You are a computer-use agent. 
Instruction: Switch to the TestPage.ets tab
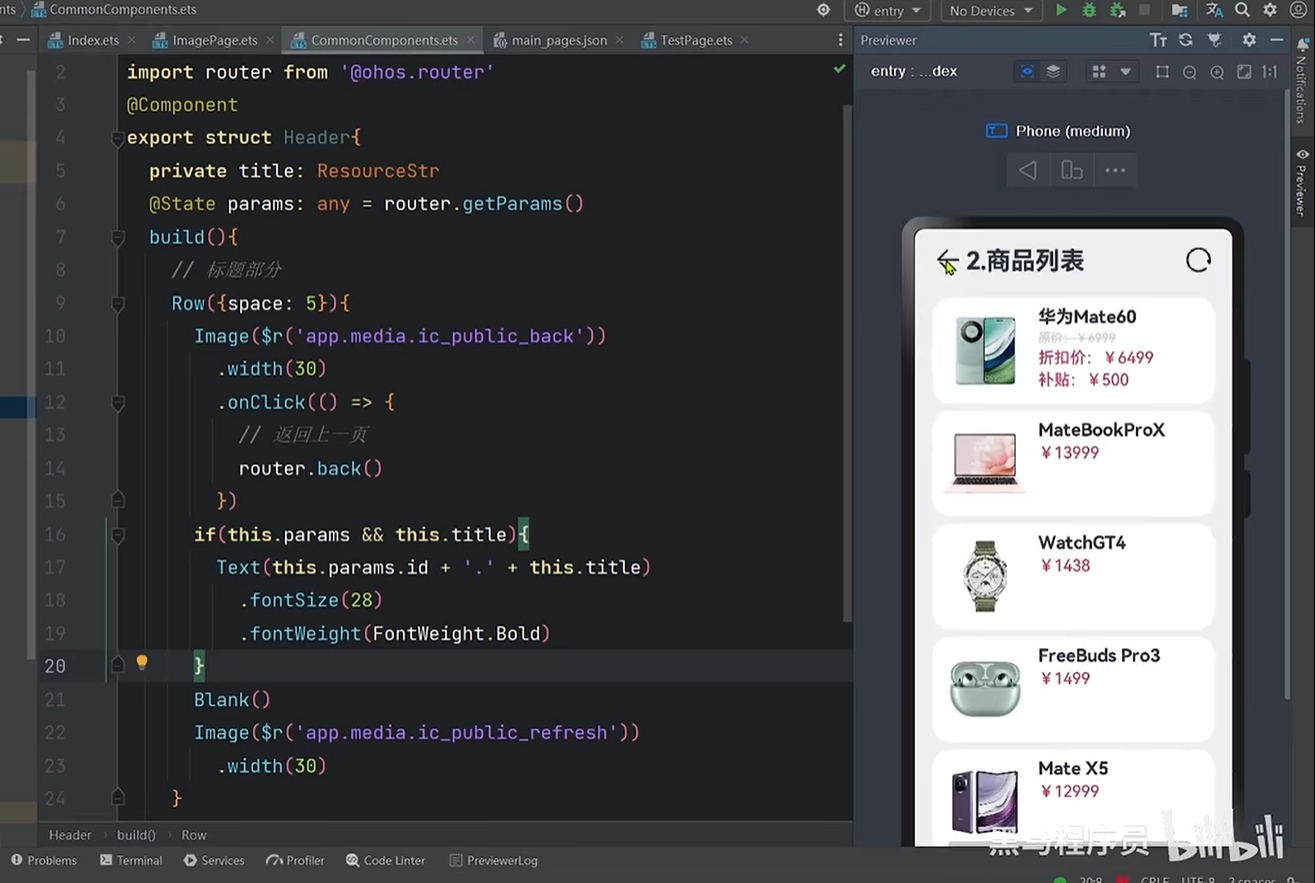[695, 40]
